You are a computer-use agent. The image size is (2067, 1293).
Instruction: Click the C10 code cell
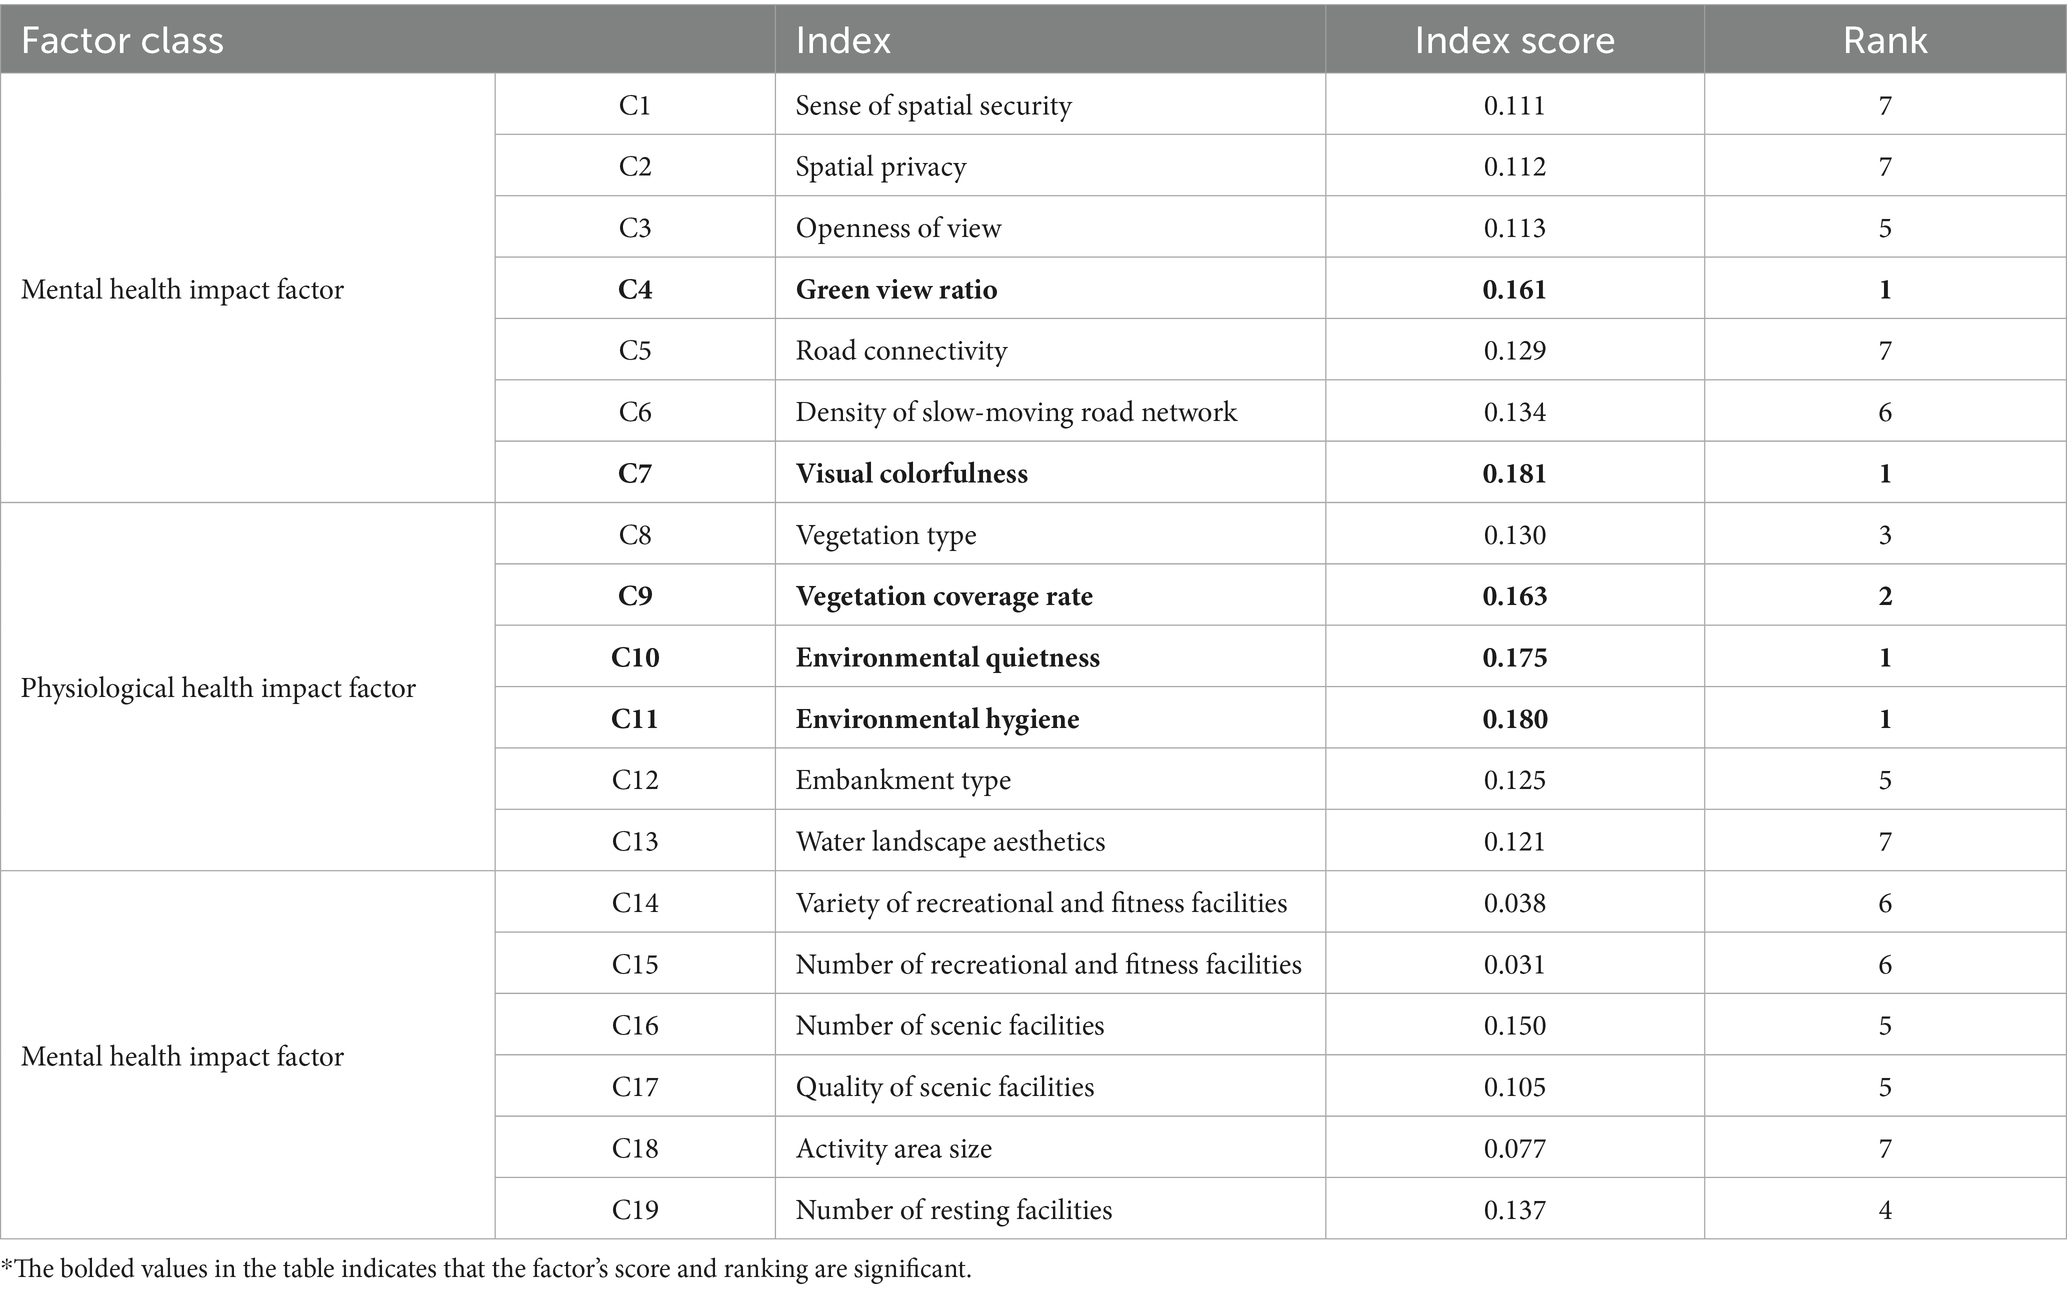click(635, 658)
